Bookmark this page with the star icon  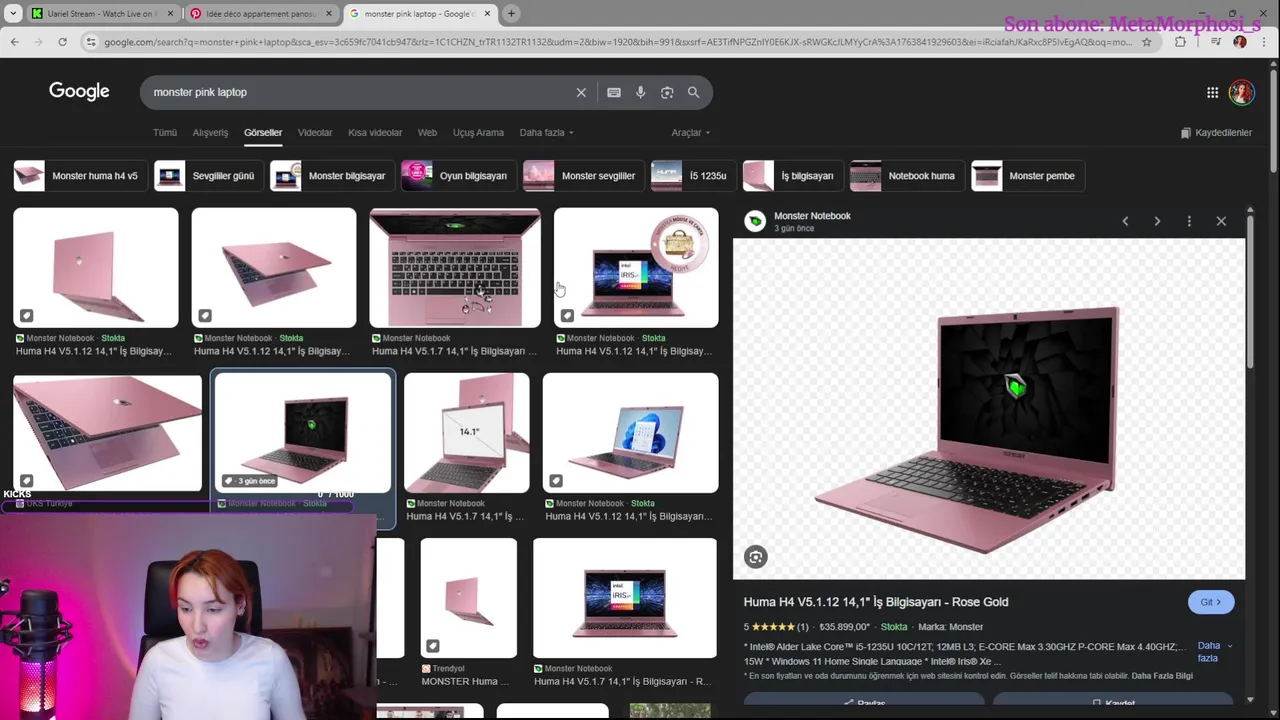point(1146,42)
